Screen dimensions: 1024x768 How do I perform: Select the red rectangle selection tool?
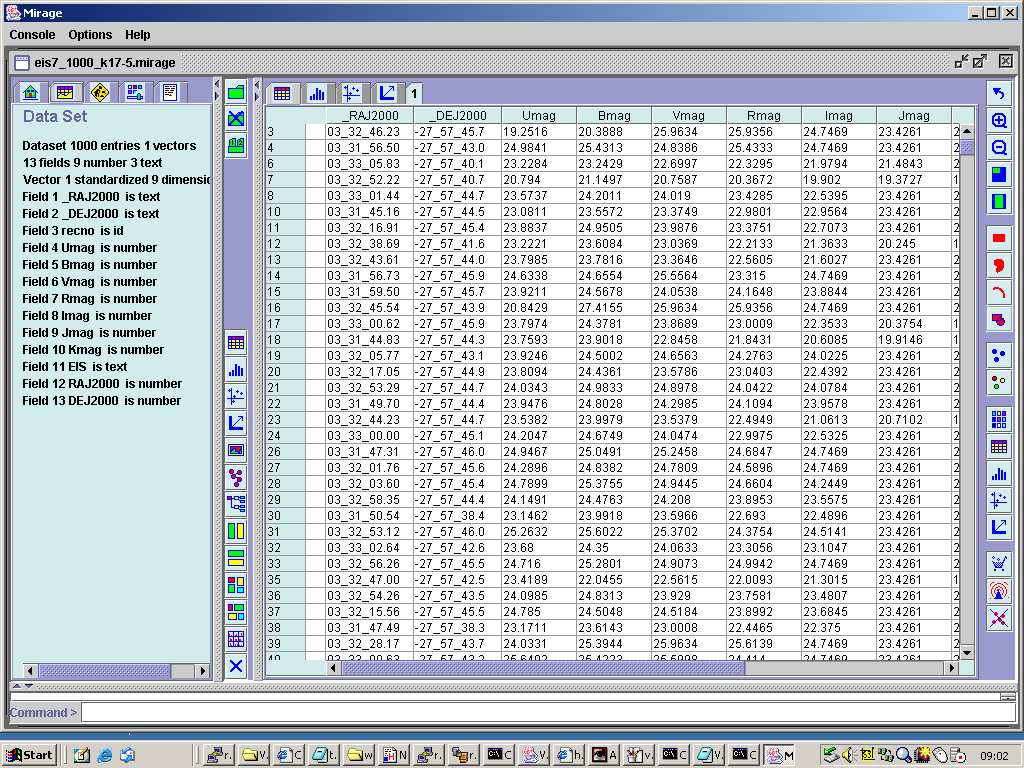[998, 238]
